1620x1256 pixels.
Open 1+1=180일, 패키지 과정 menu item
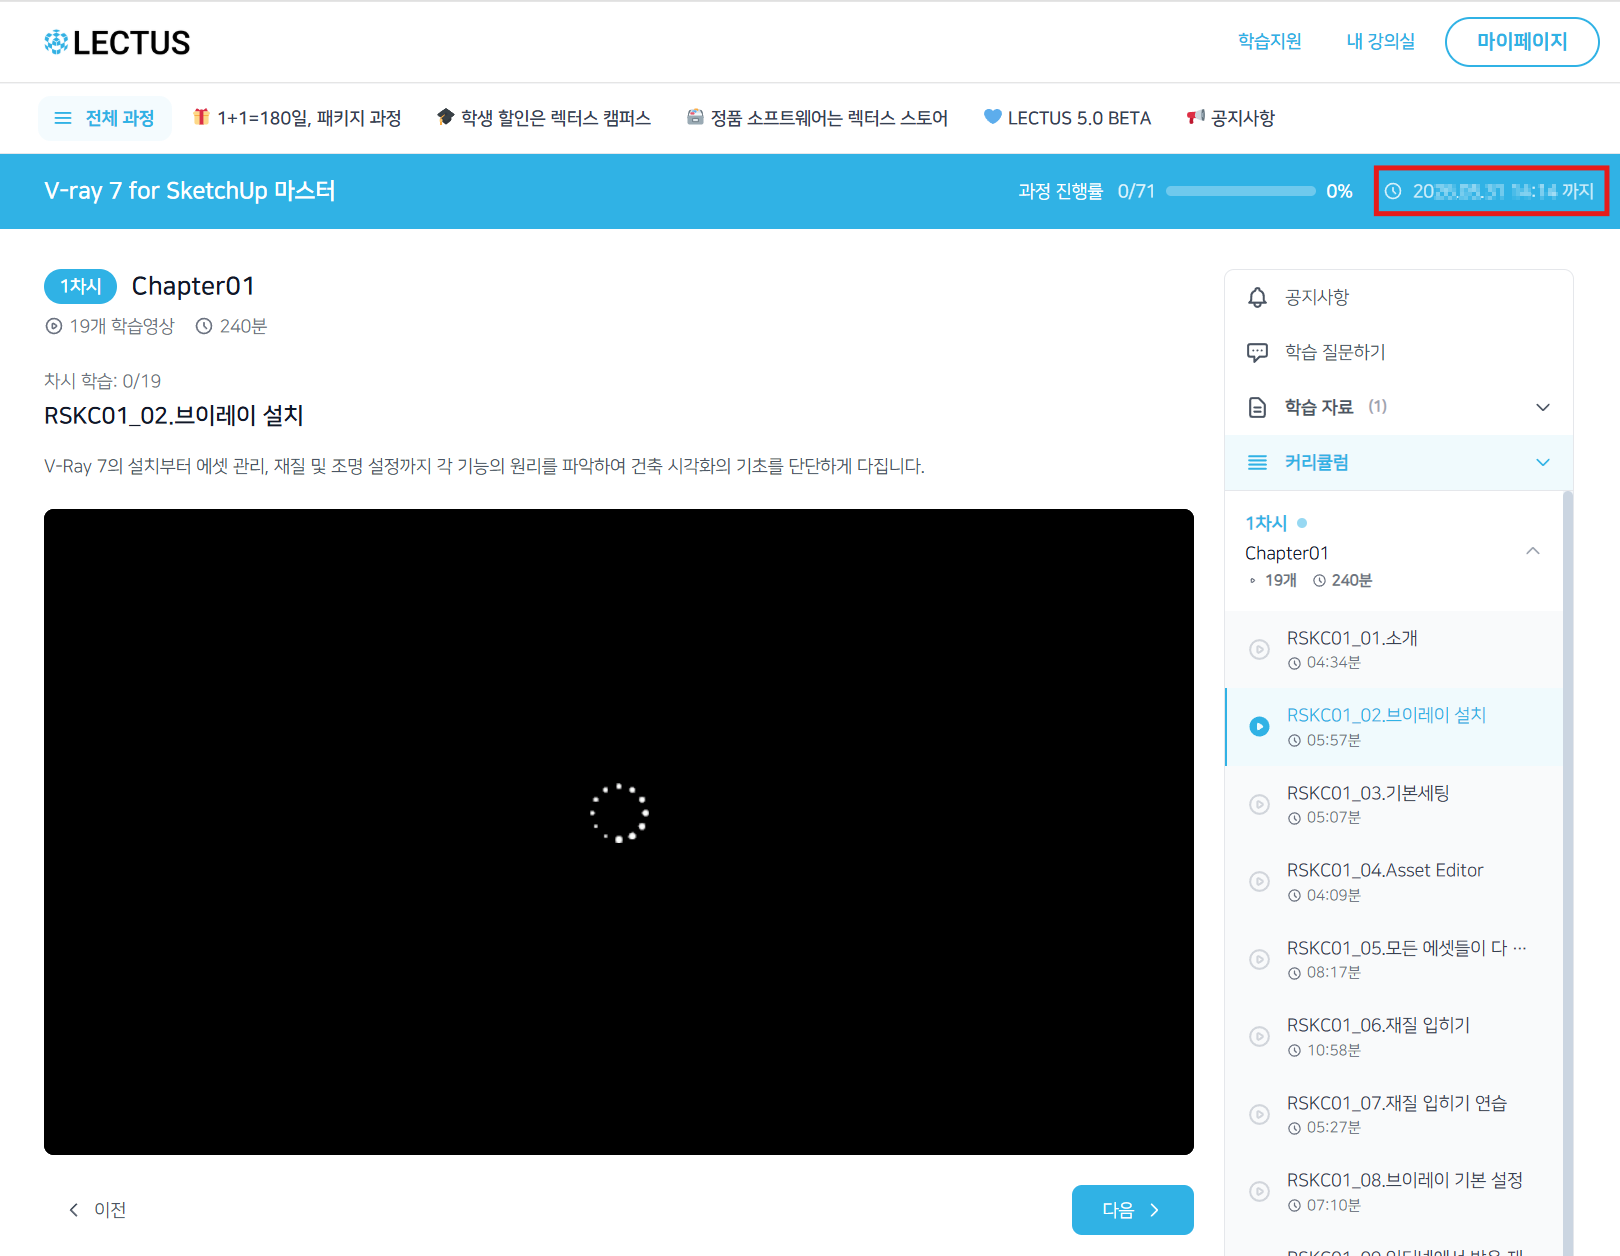(297, 118)
